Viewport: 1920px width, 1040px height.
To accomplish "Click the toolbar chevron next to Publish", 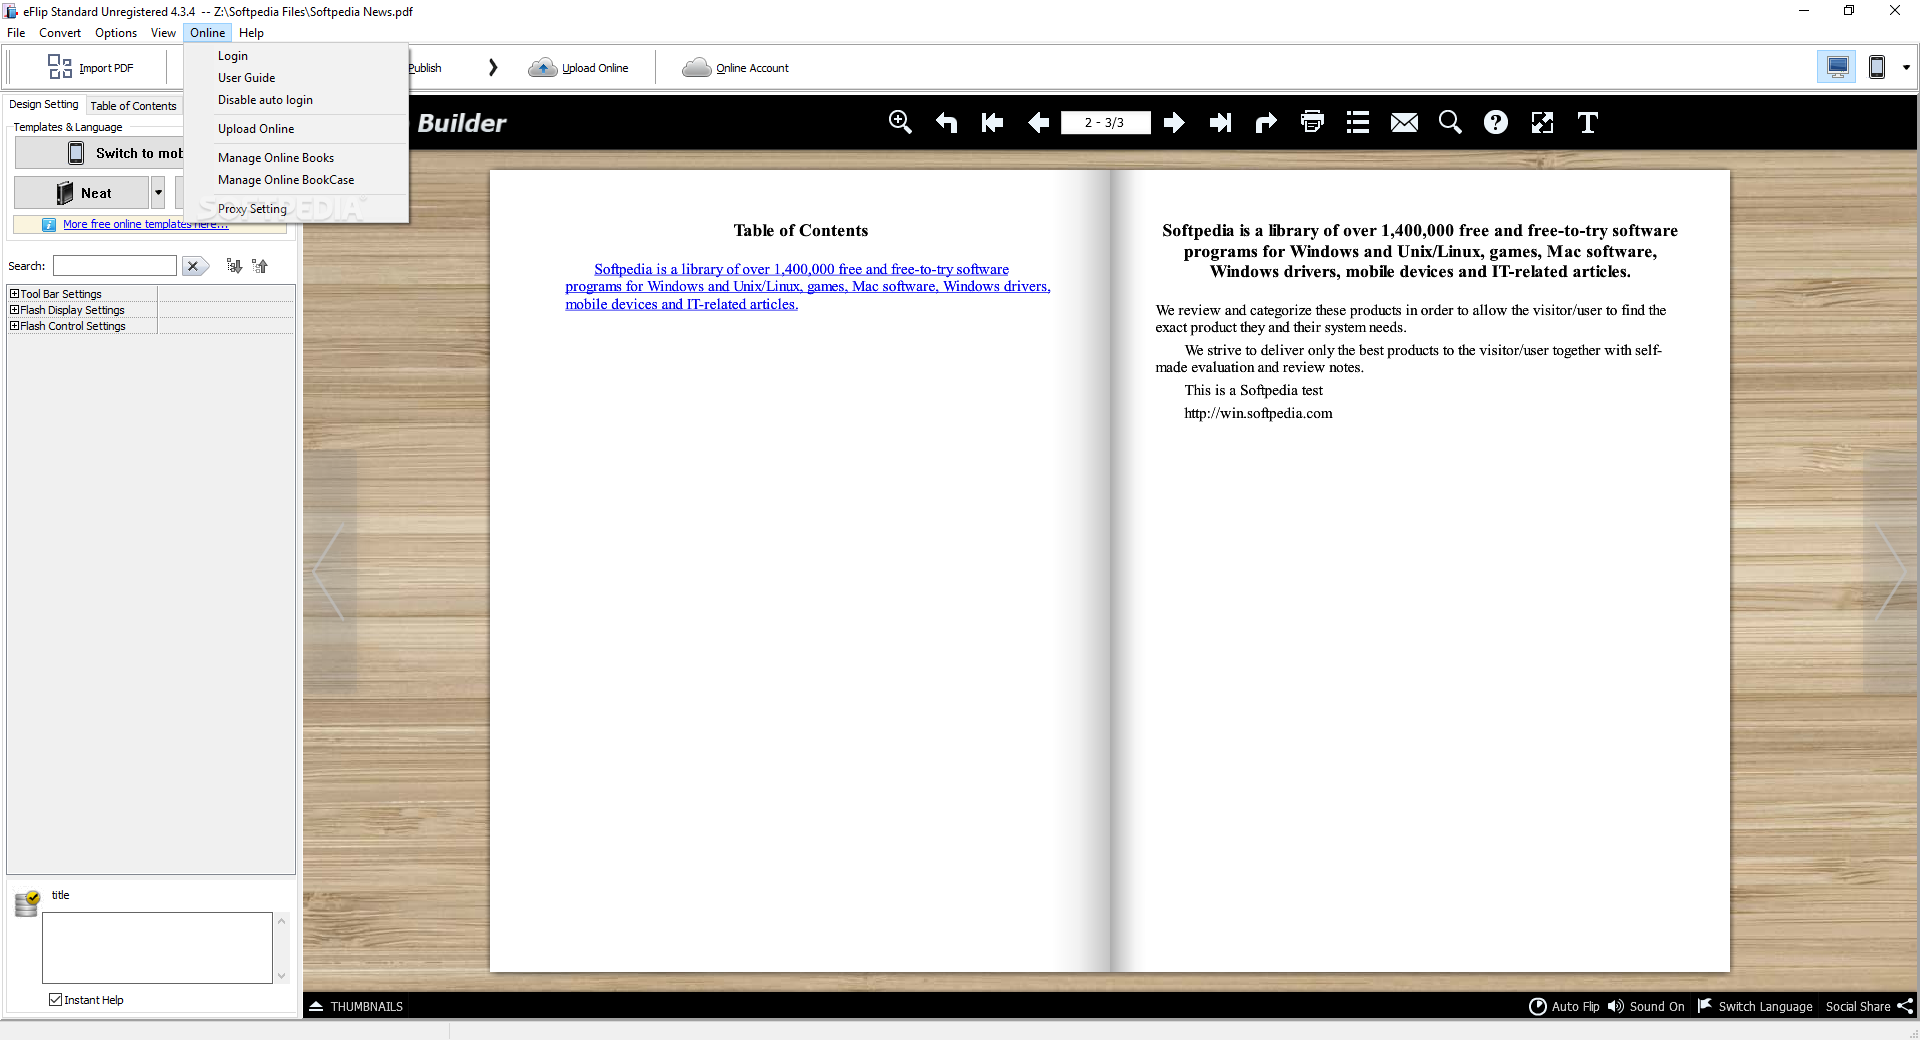I will (493, 67).
